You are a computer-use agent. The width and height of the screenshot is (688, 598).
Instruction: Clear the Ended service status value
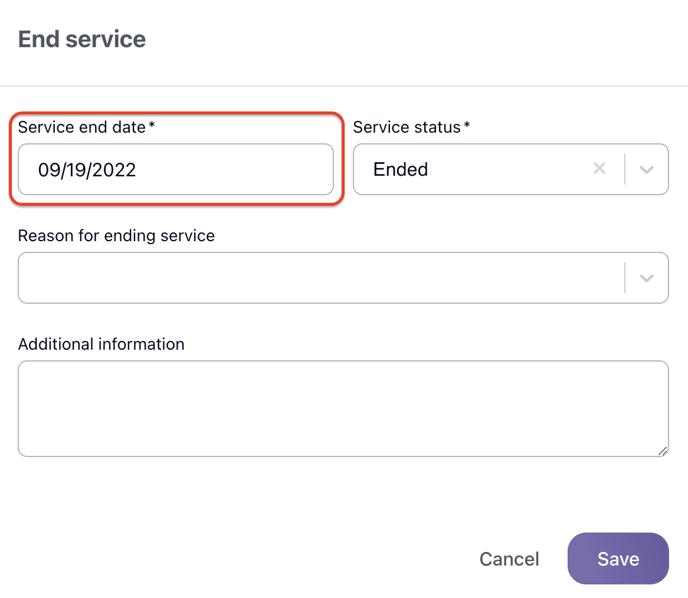(x=599, y=169)
